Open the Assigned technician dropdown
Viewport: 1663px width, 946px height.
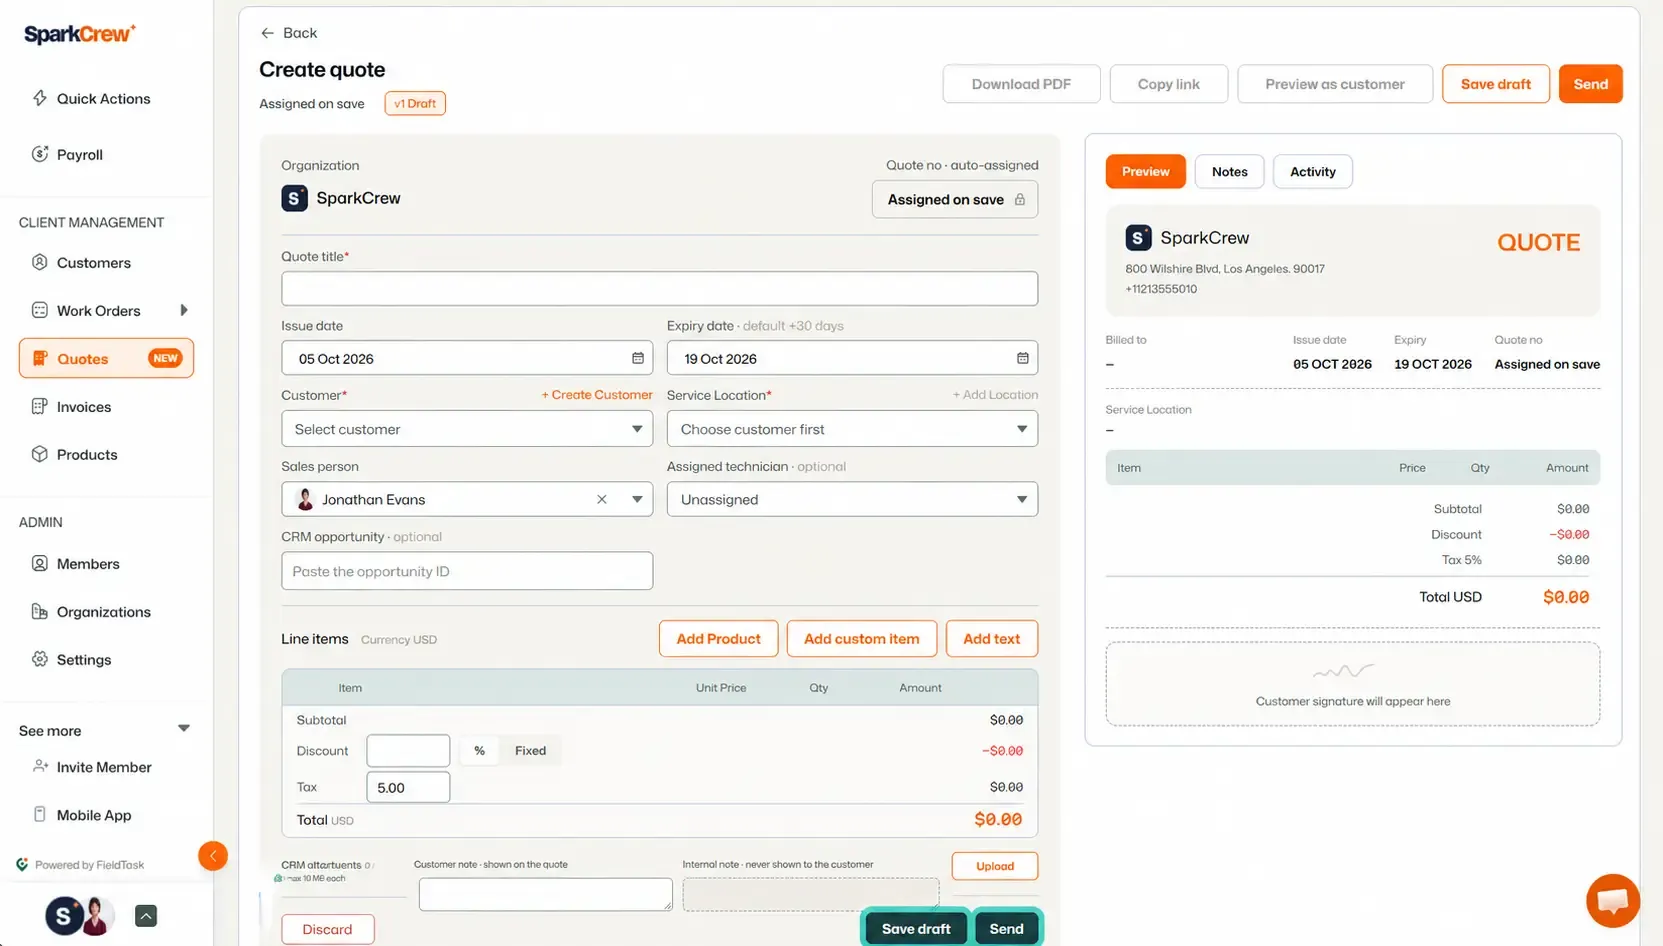[852, 499]
